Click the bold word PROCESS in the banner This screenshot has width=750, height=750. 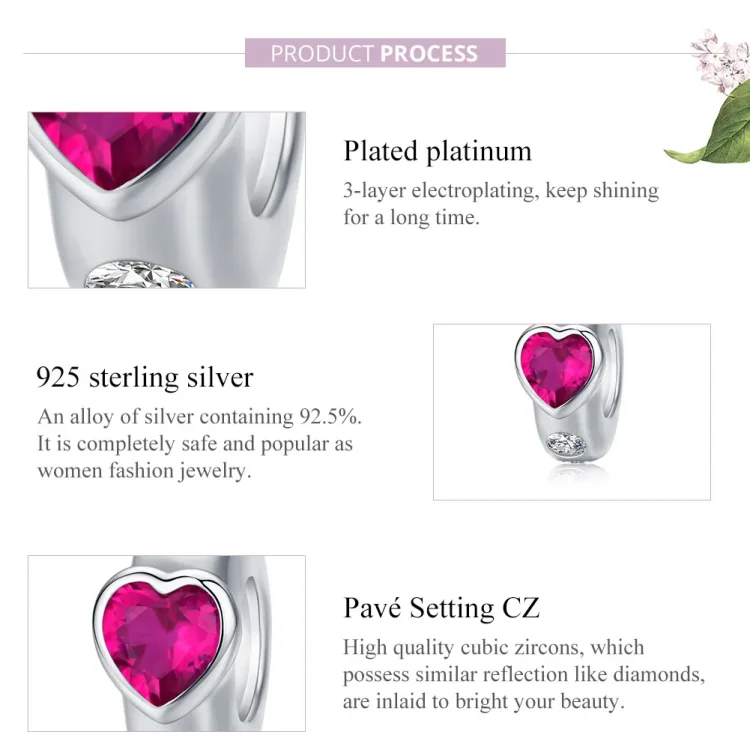[428, 53]
